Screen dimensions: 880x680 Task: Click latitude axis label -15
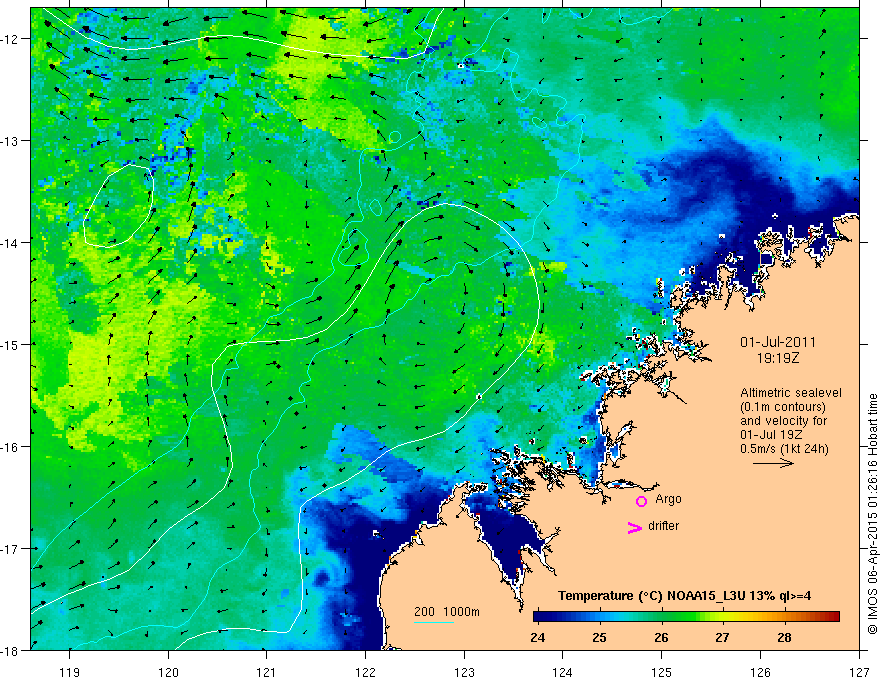tap(10, 344)
